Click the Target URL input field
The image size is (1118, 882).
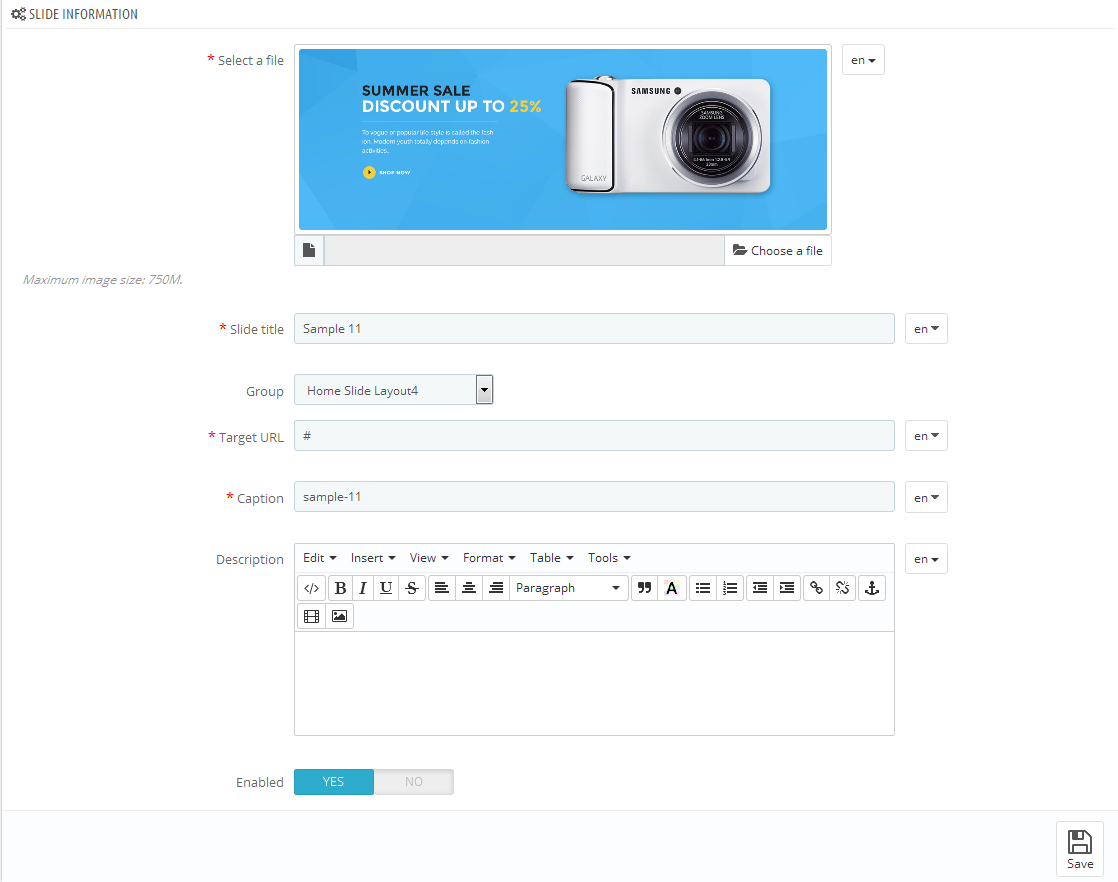coord(594,436)
